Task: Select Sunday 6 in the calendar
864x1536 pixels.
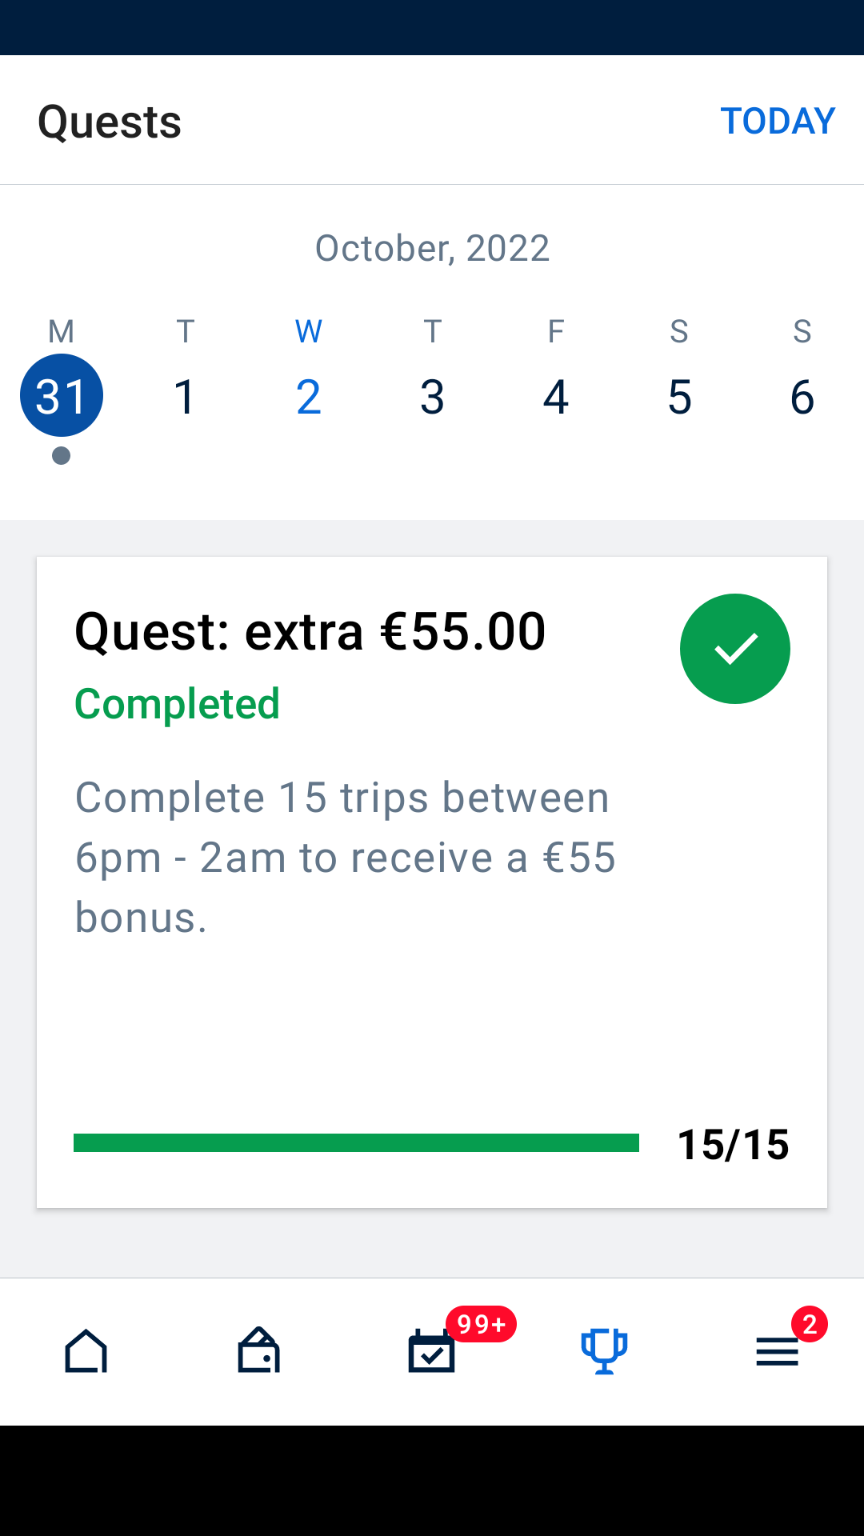Action: point(802,397)
